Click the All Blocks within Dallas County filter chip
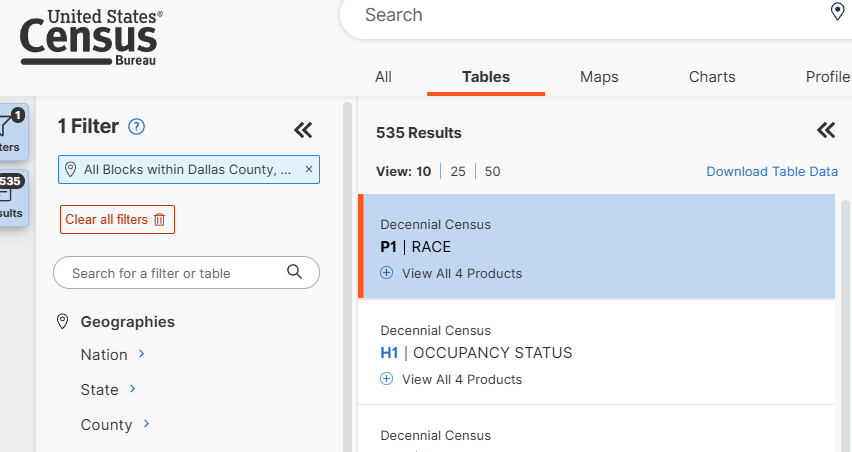 click(187, 170)
